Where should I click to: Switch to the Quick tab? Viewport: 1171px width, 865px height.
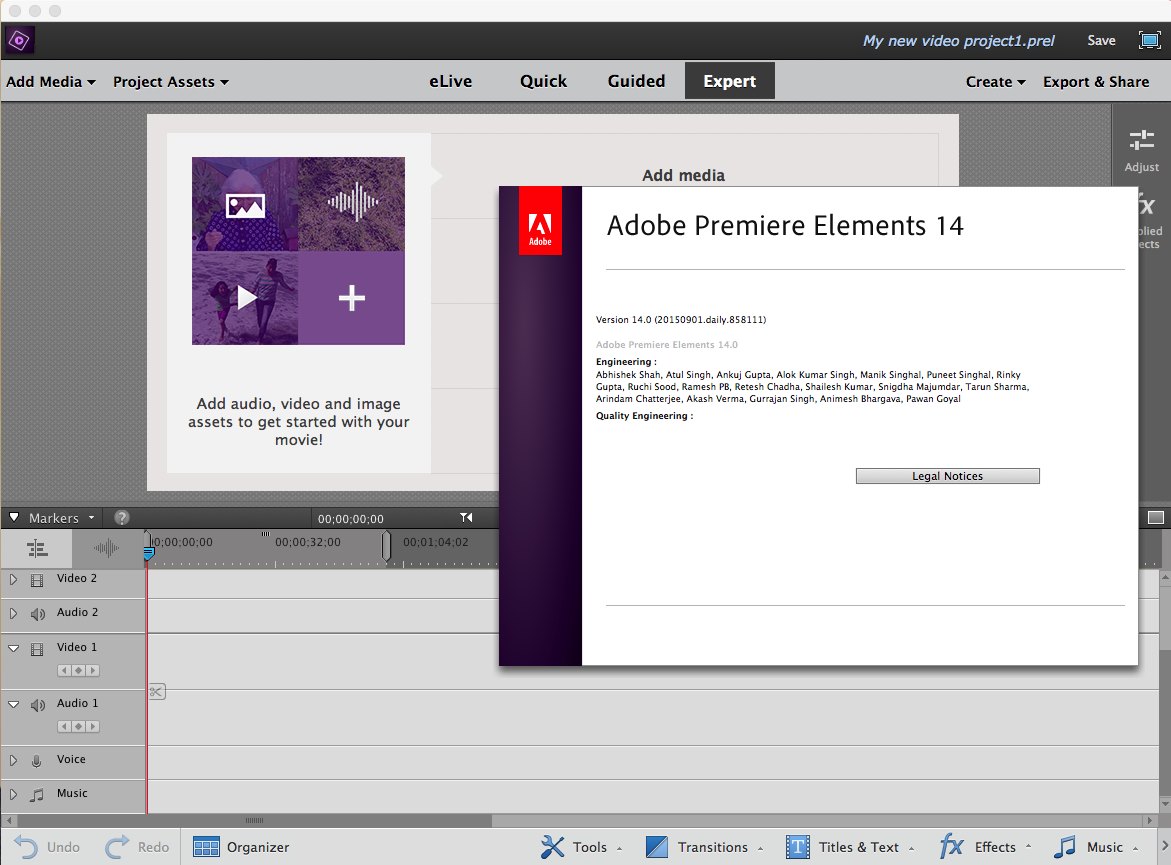[543, 81]
